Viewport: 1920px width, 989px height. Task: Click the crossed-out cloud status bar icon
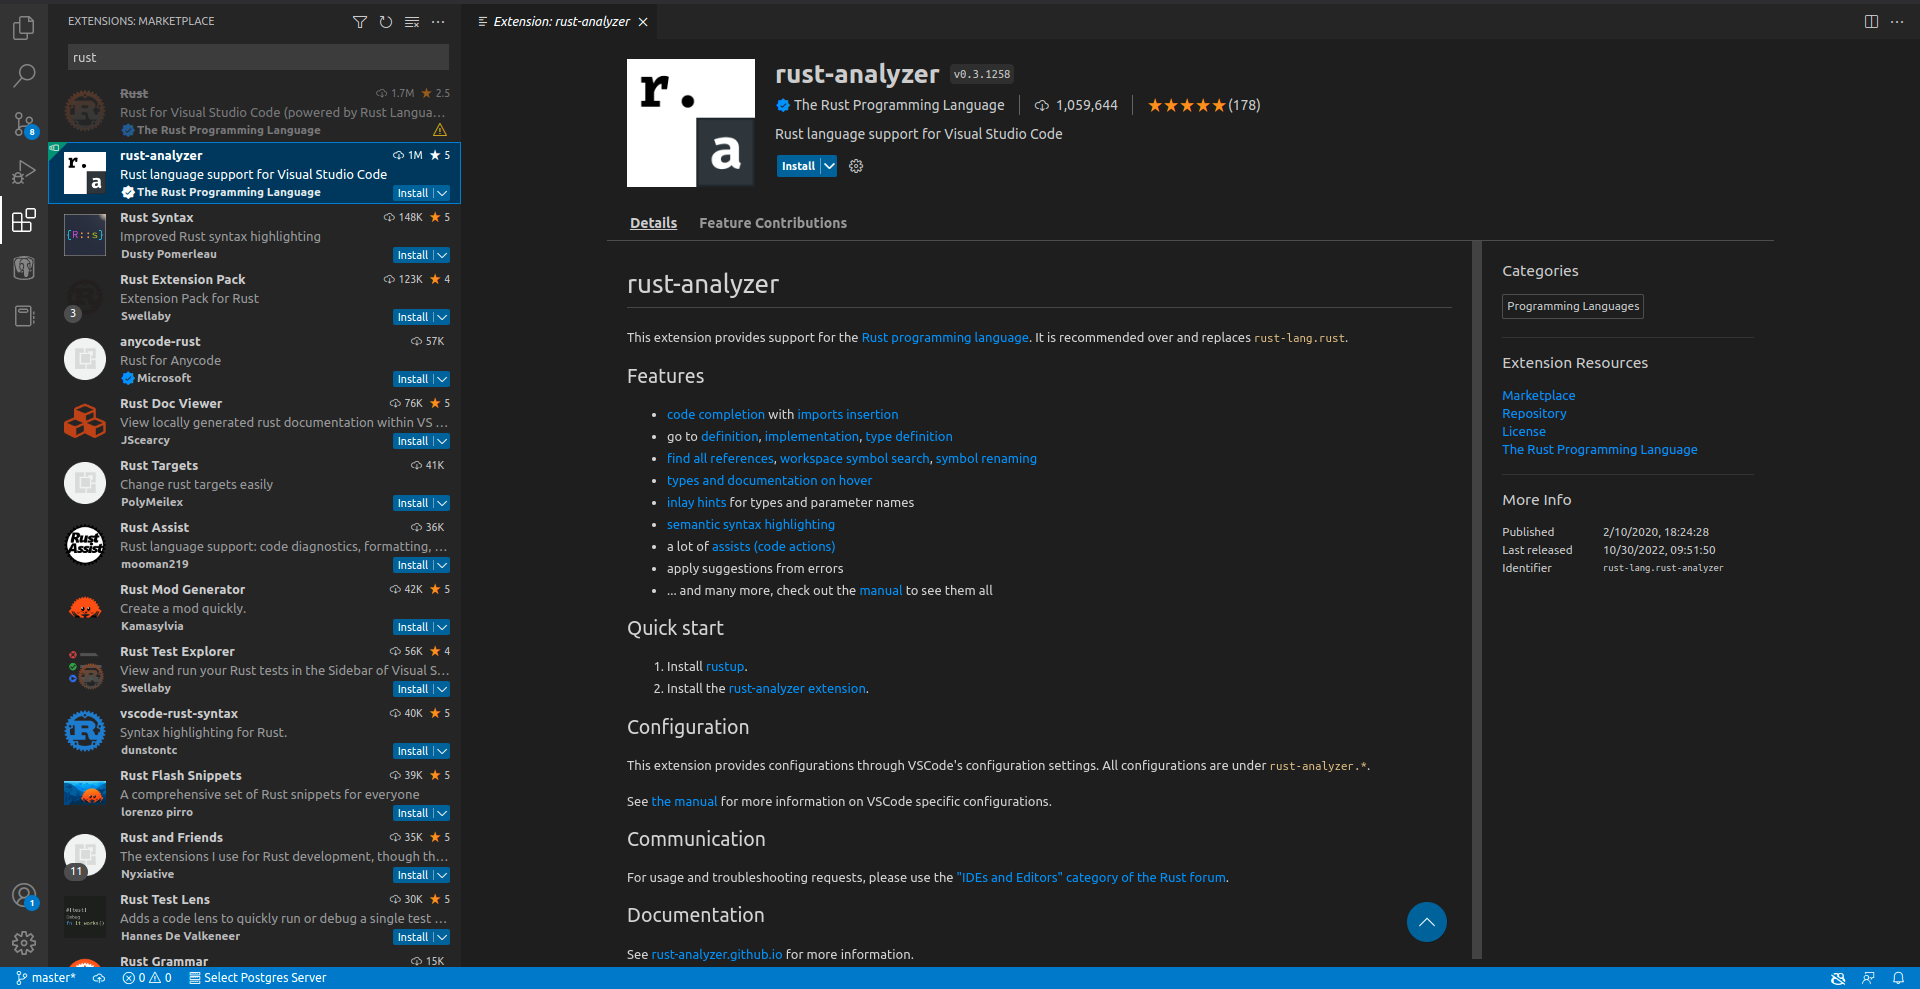point(1838,978)
